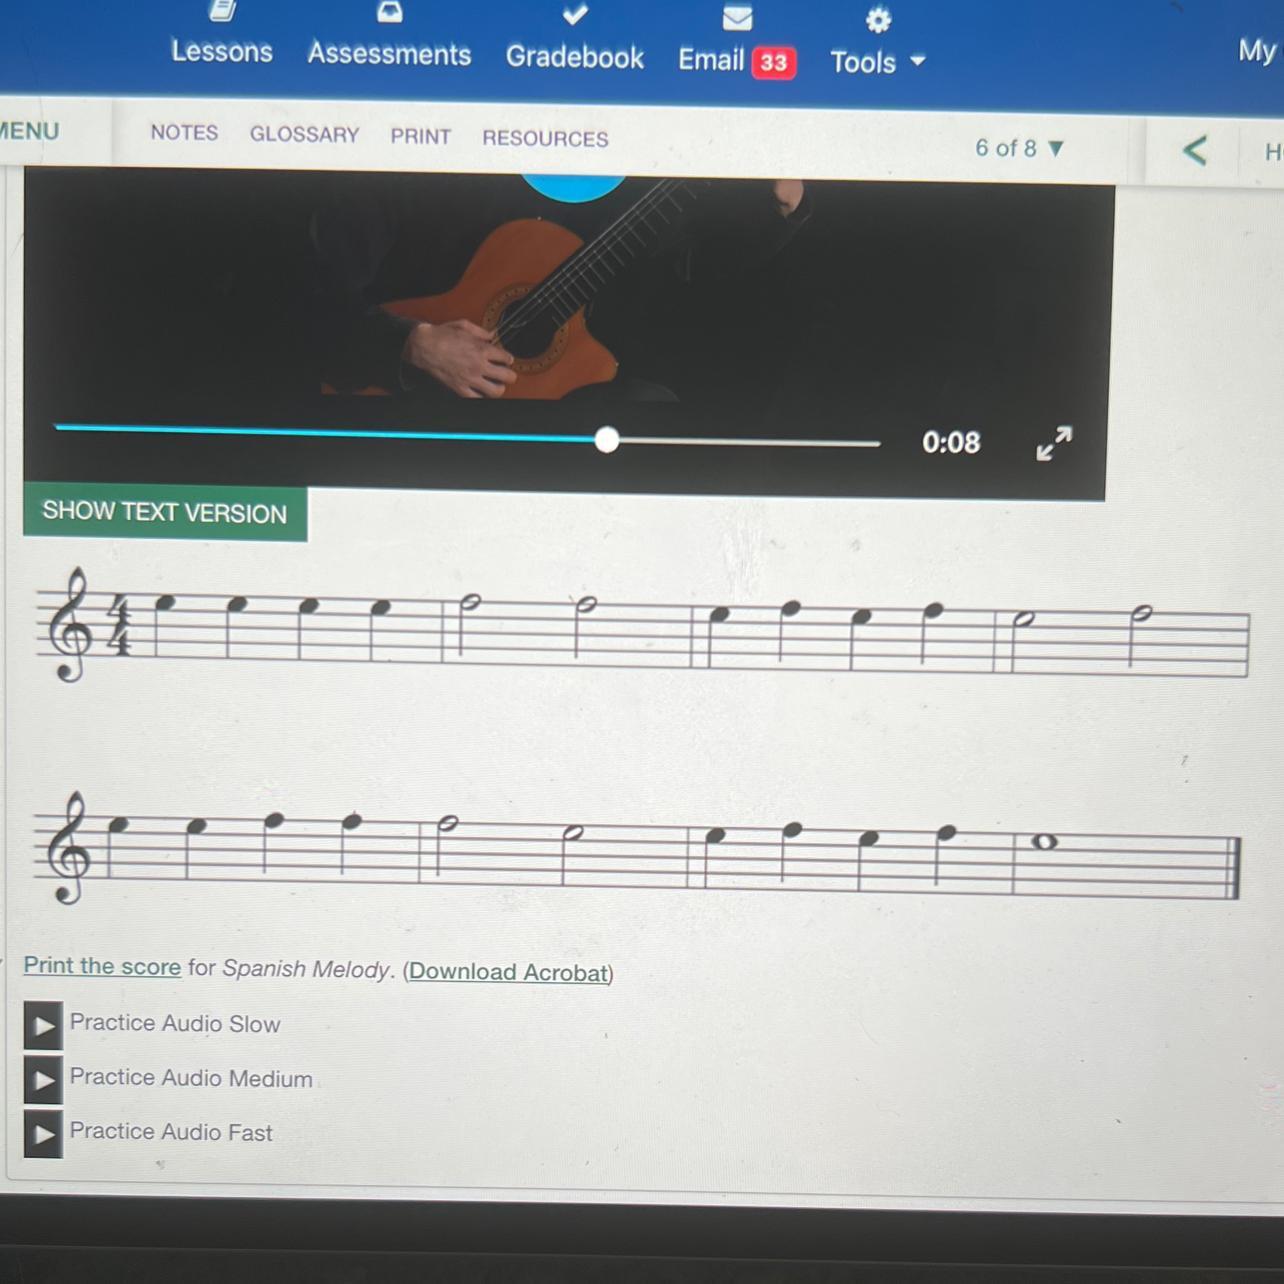
Task: Open the MENU panel
Action: 29,131
